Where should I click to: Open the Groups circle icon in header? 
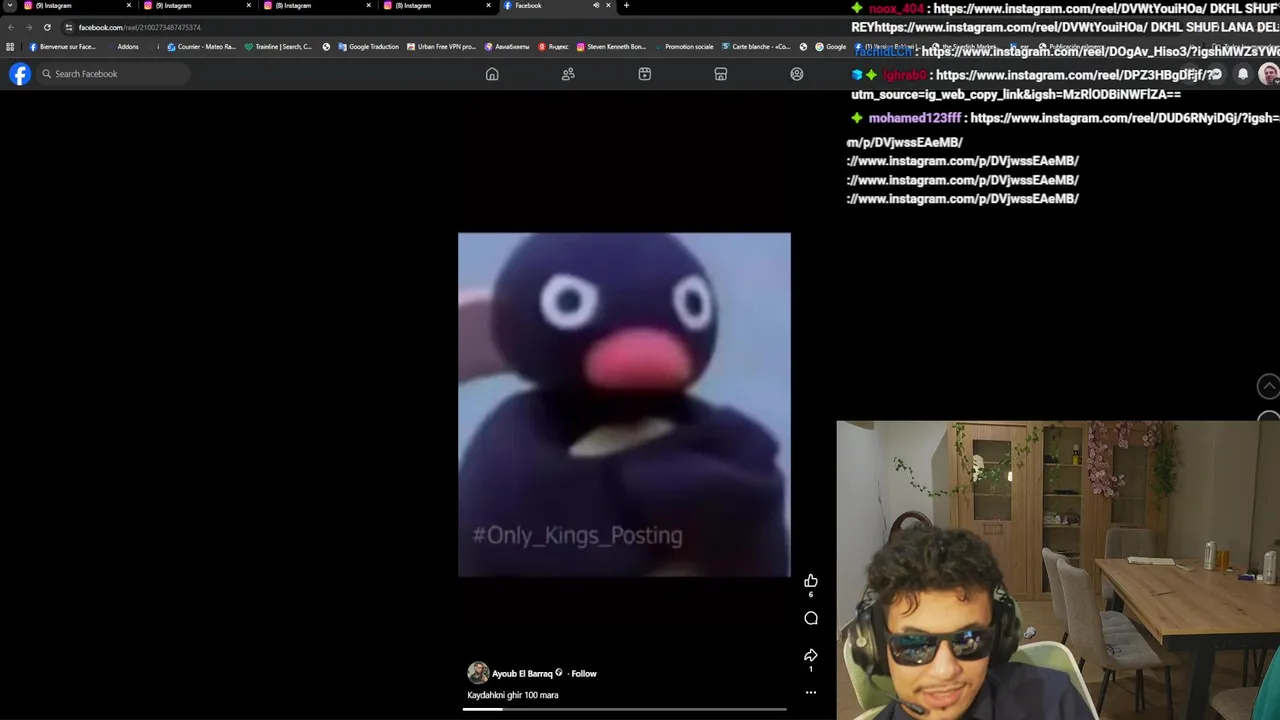797,74
